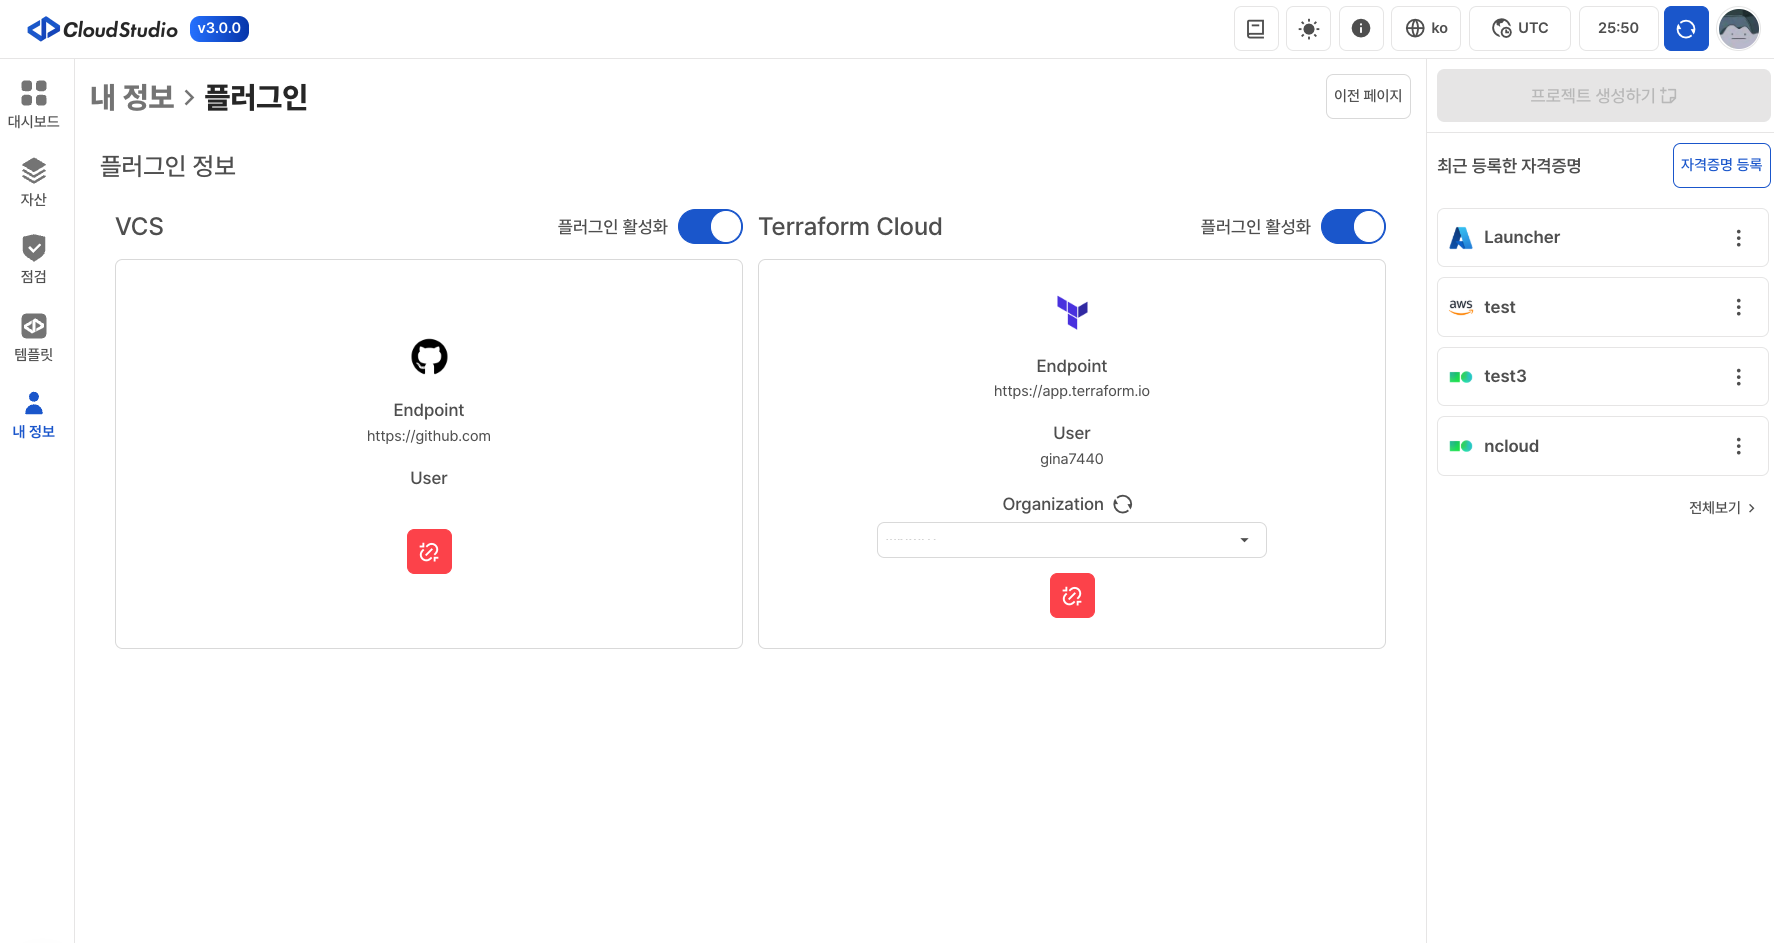1774x943 pixels.
Task: Go to 대시보드 in the sidebar
Action: click(x=34, y=104)
